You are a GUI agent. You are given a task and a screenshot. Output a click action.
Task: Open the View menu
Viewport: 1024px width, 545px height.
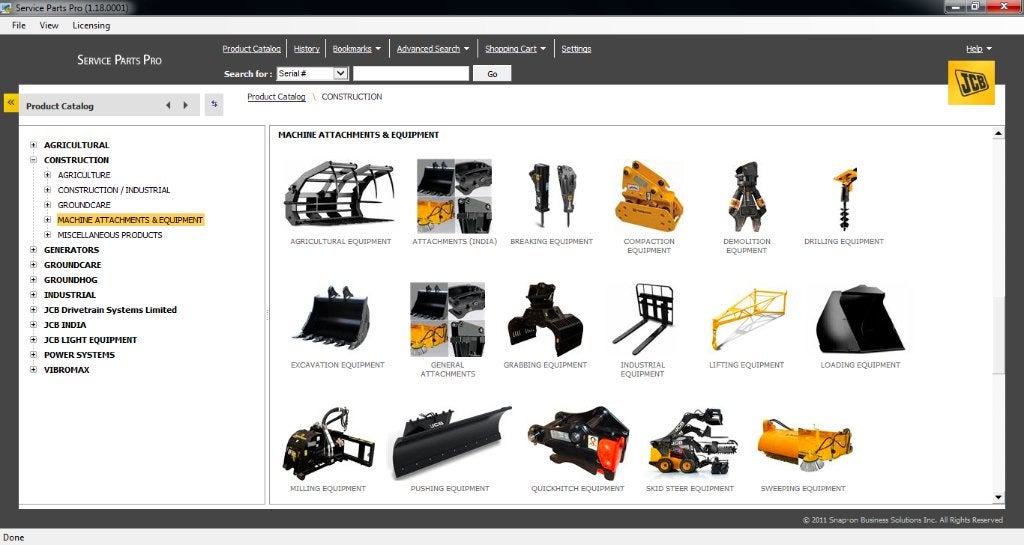pos(49,25)
